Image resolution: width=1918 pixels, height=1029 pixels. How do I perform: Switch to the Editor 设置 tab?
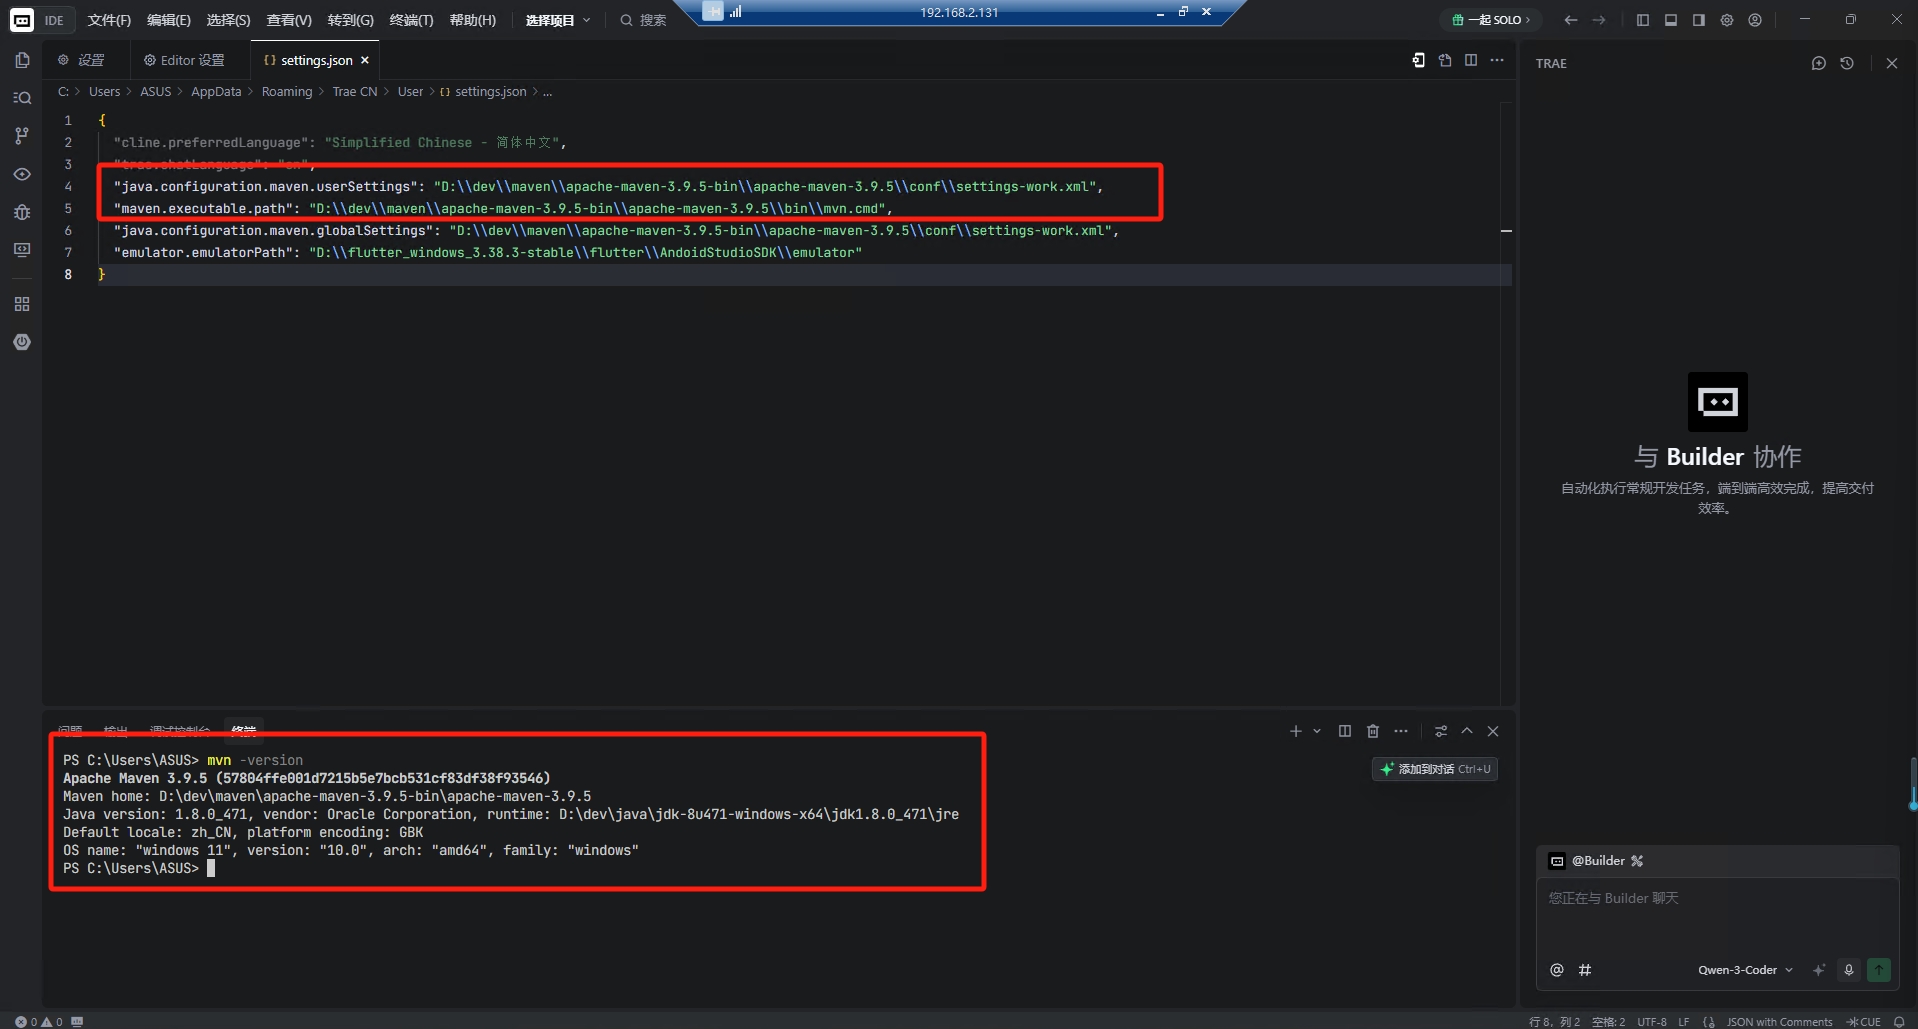point(185,60)
